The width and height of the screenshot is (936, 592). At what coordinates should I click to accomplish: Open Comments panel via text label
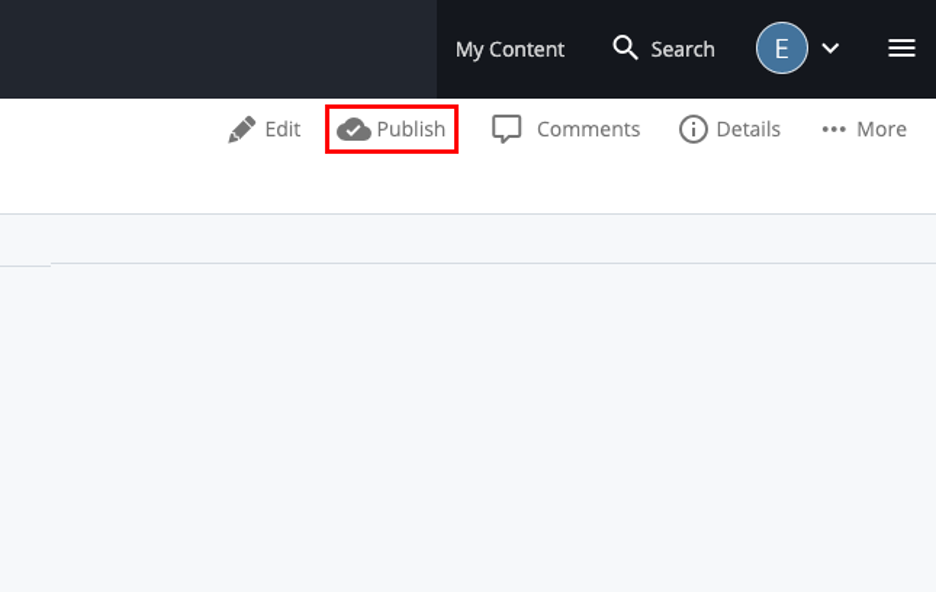point(588,129)
